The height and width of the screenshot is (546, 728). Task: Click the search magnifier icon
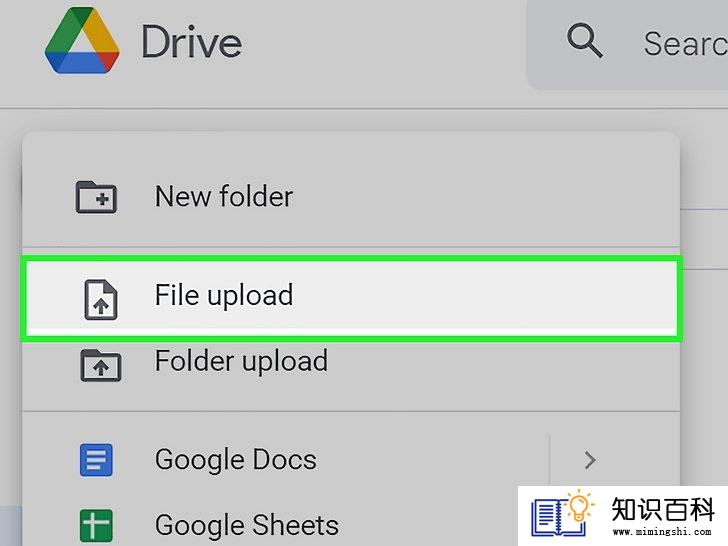585,41
